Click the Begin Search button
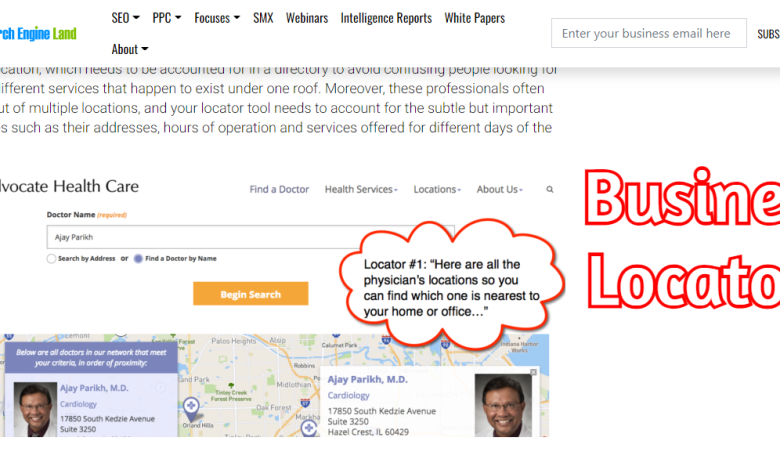This screenshot has height=470, width=780. (251, 294)
